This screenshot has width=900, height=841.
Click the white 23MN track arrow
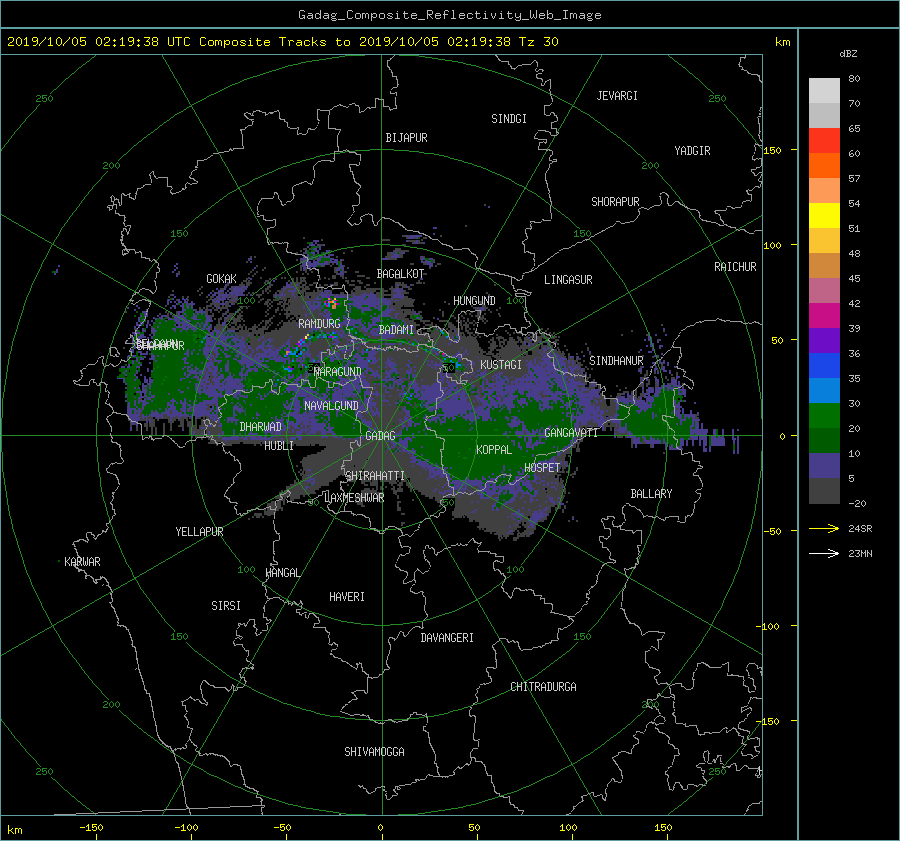[x=824, y=553]
